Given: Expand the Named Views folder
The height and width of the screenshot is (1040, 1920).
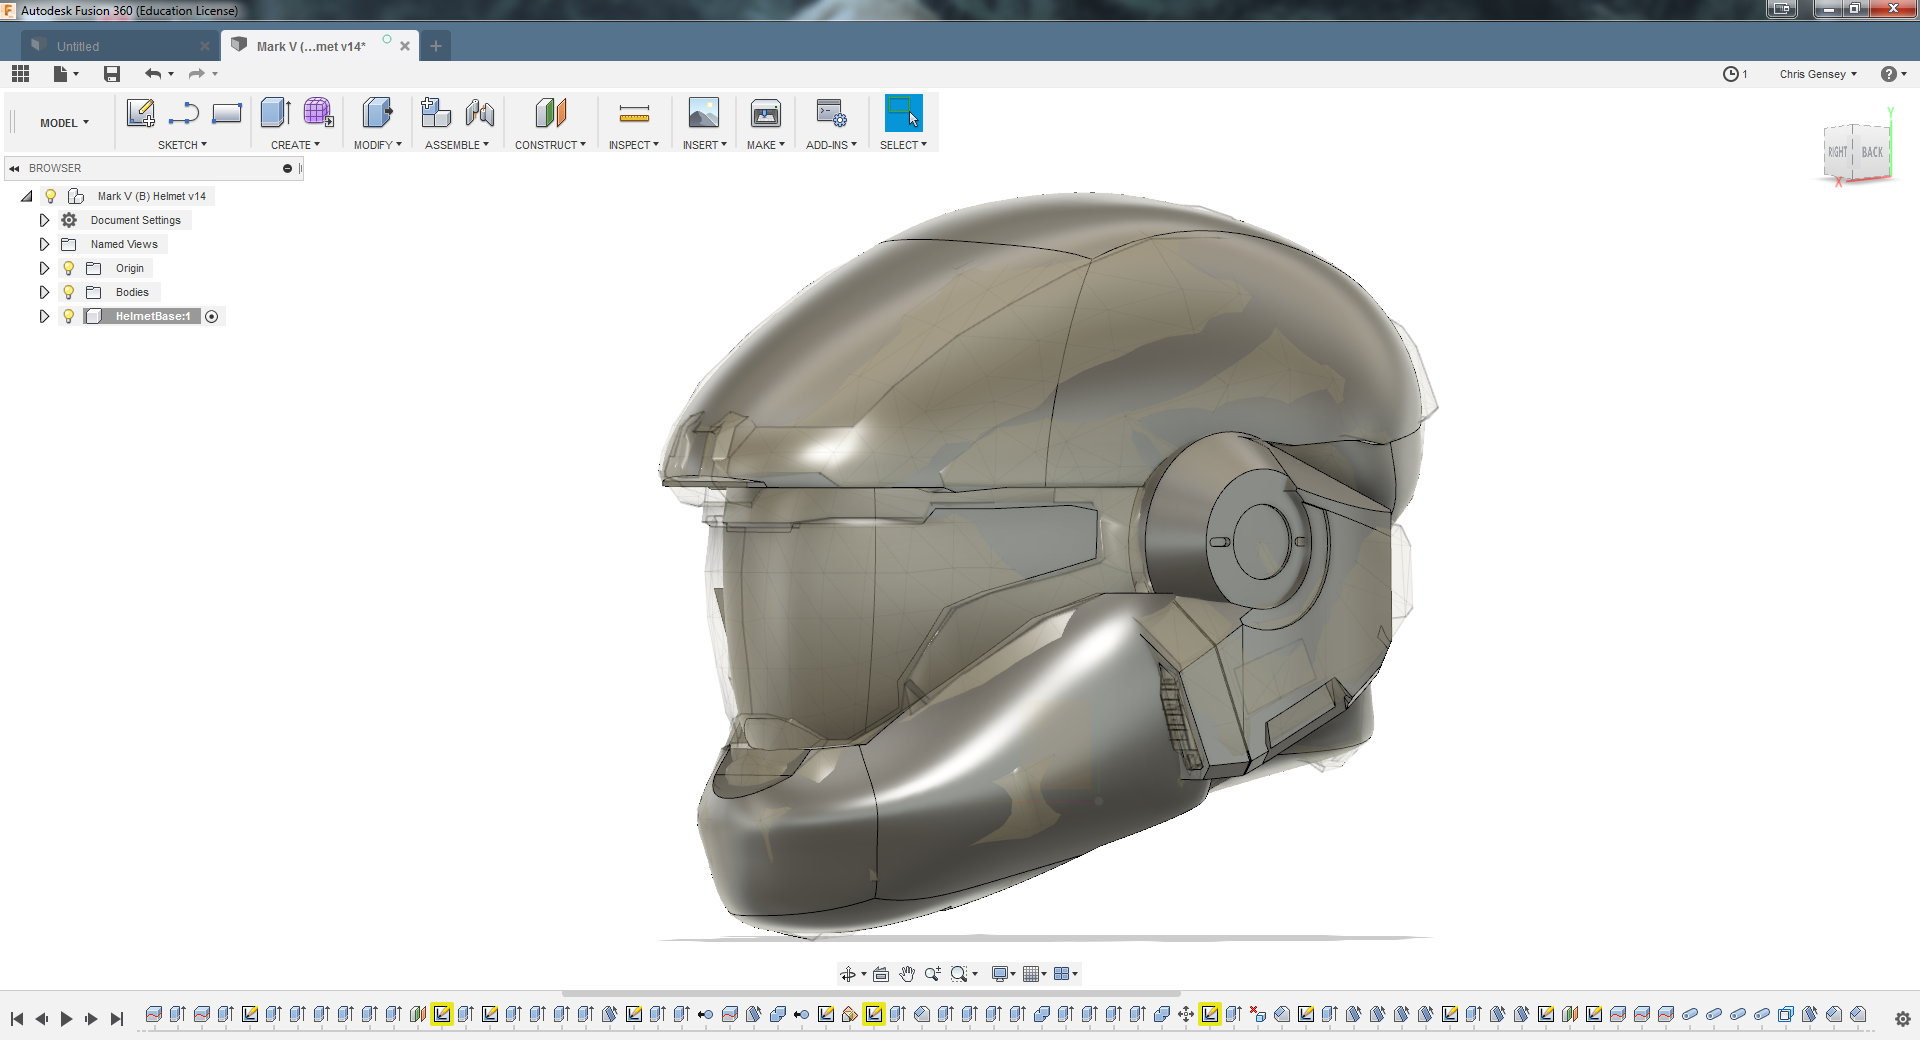Looking at the screenshot, I should tap(44, 244).
